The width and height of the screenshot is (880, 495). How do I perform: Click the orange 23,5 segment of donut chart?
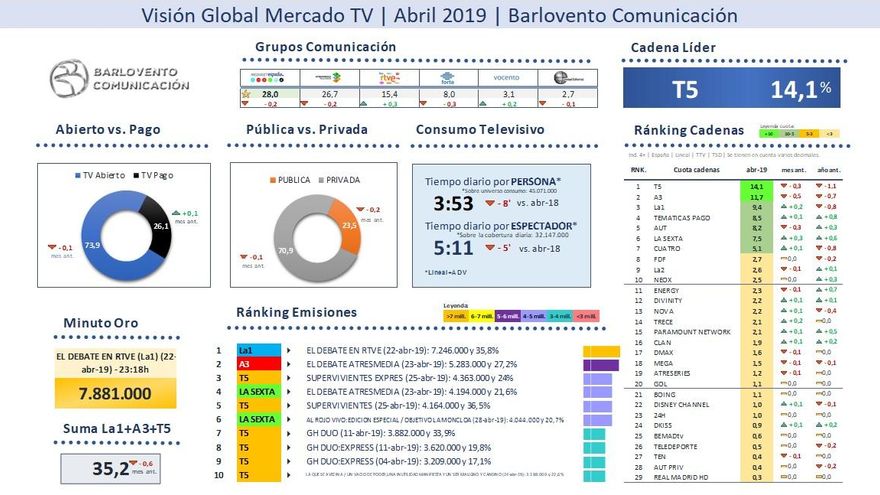[342, 225]
